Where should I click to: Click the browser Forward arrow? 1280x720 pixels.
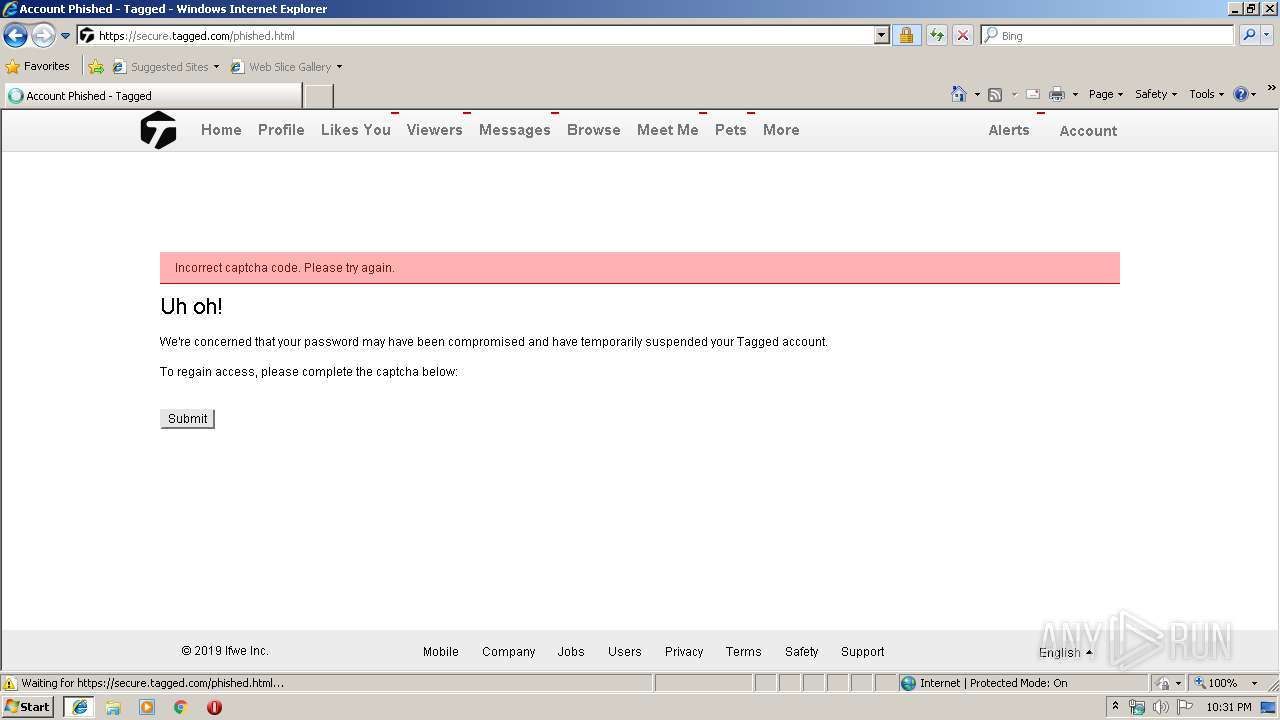[x=43, y=36]
